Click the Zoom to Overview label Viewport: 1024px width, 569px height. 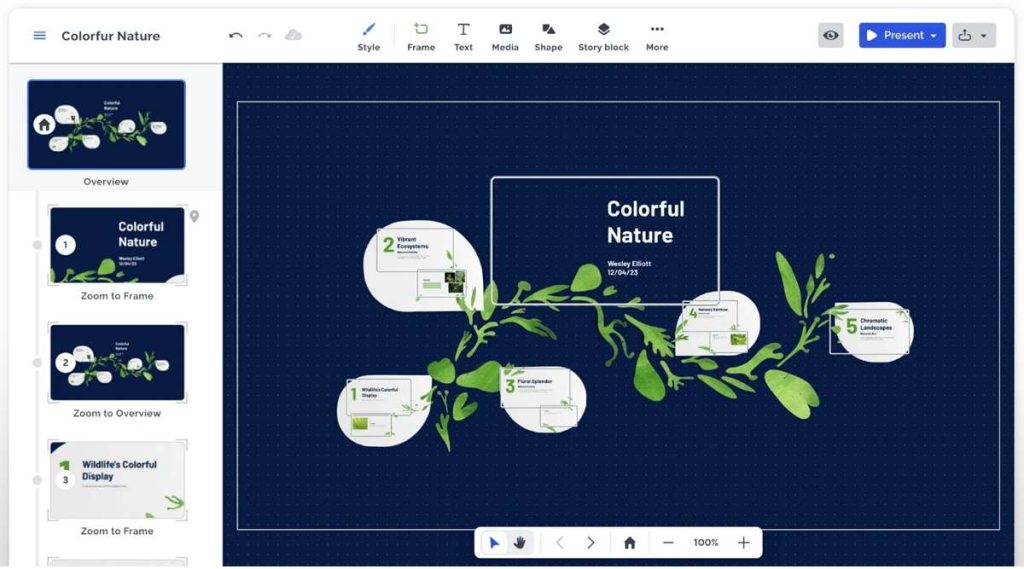[x=117, y=414]
